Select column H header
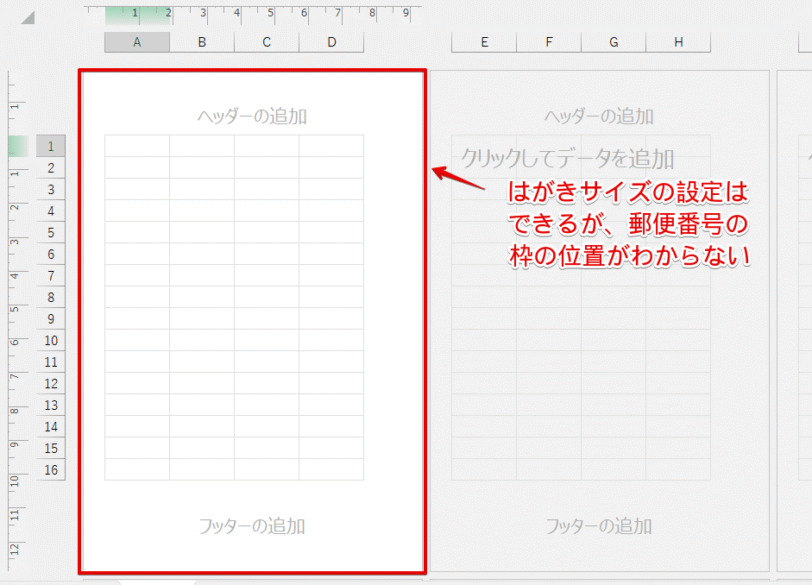The image size is (812, 585). pyautogui.click(x=679, y=42)
